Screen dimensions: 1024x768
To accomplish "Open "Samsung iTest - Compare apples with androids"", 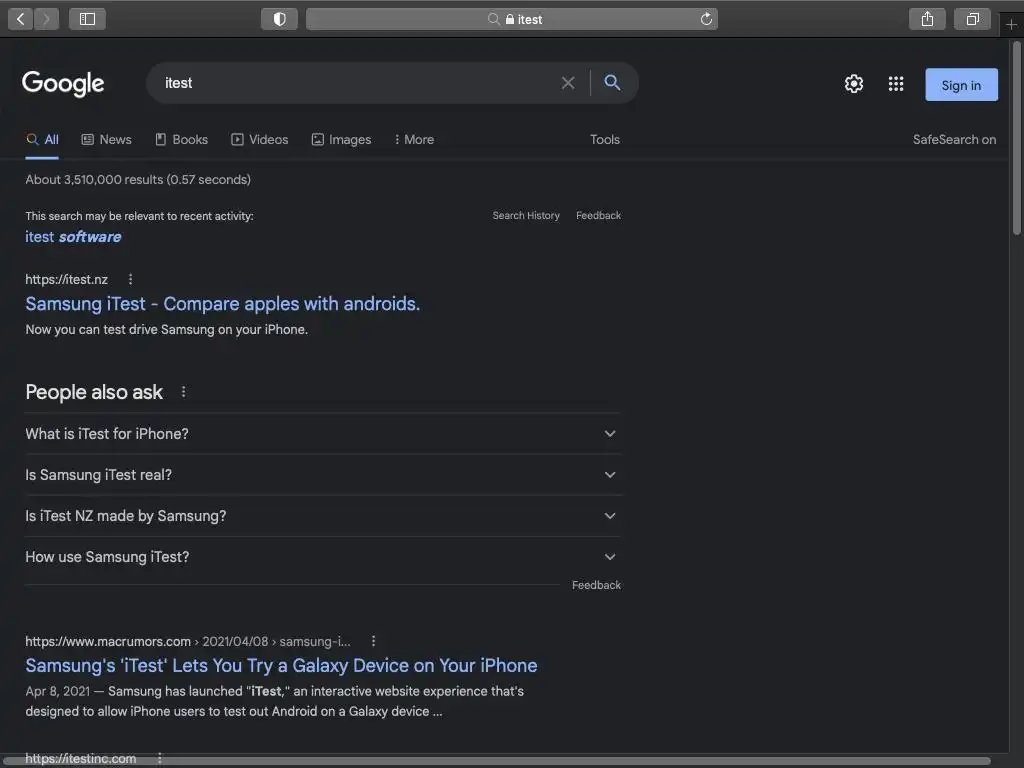I will pos(223,304).
